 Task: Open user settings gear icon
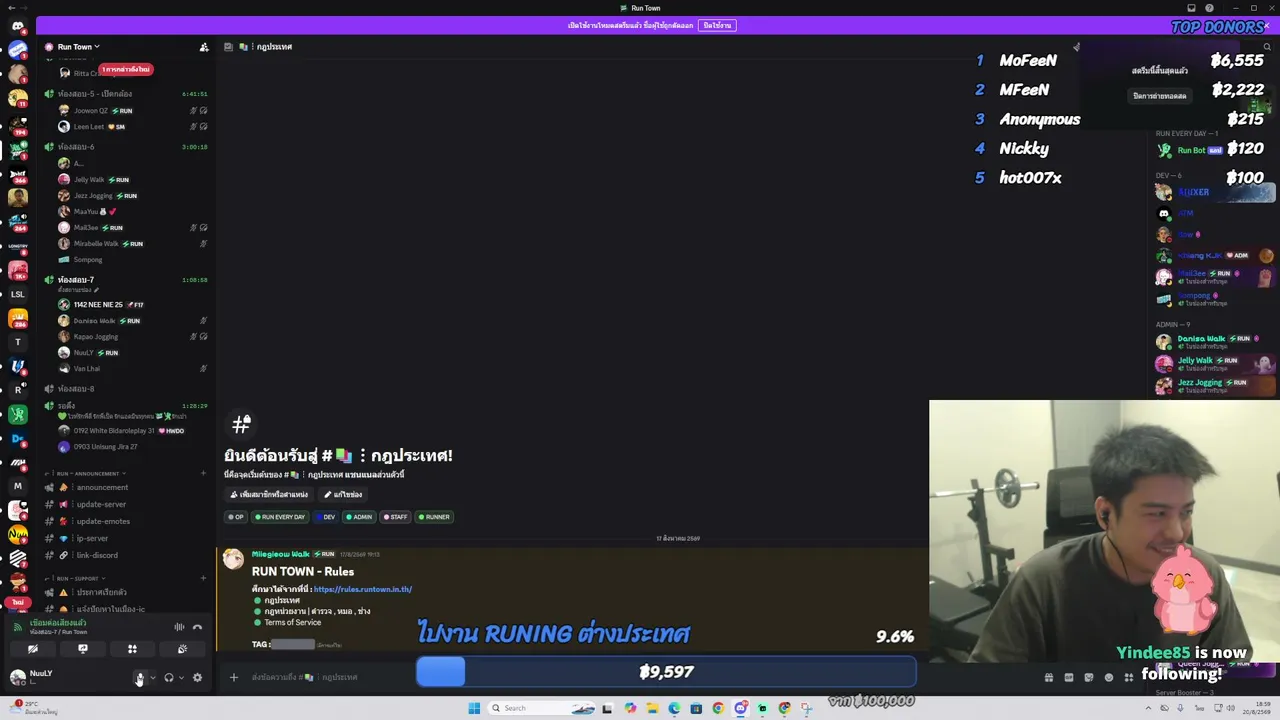pyautogui.click(x=197, y=677)
